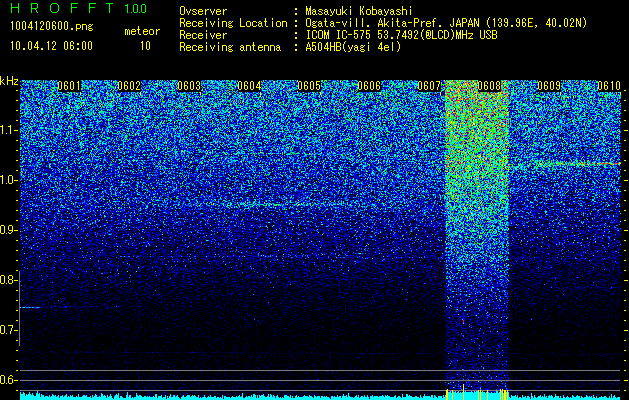Click the HROFFT 1.0.0 title text
This screenshot has width=629, height=400.
(x=79, y=8)
